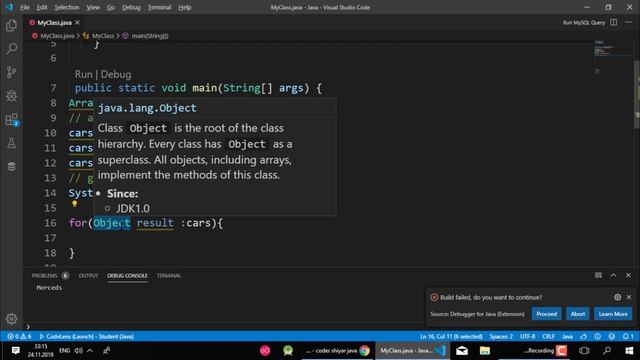Click Run MySQL Query button
Image resolution: width=640 pixels, height=360 pixels.
pos(584,22)
